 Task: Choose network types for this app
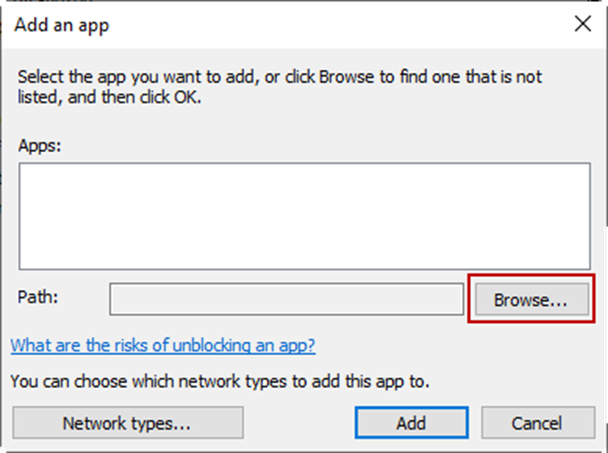coord(127,423)
